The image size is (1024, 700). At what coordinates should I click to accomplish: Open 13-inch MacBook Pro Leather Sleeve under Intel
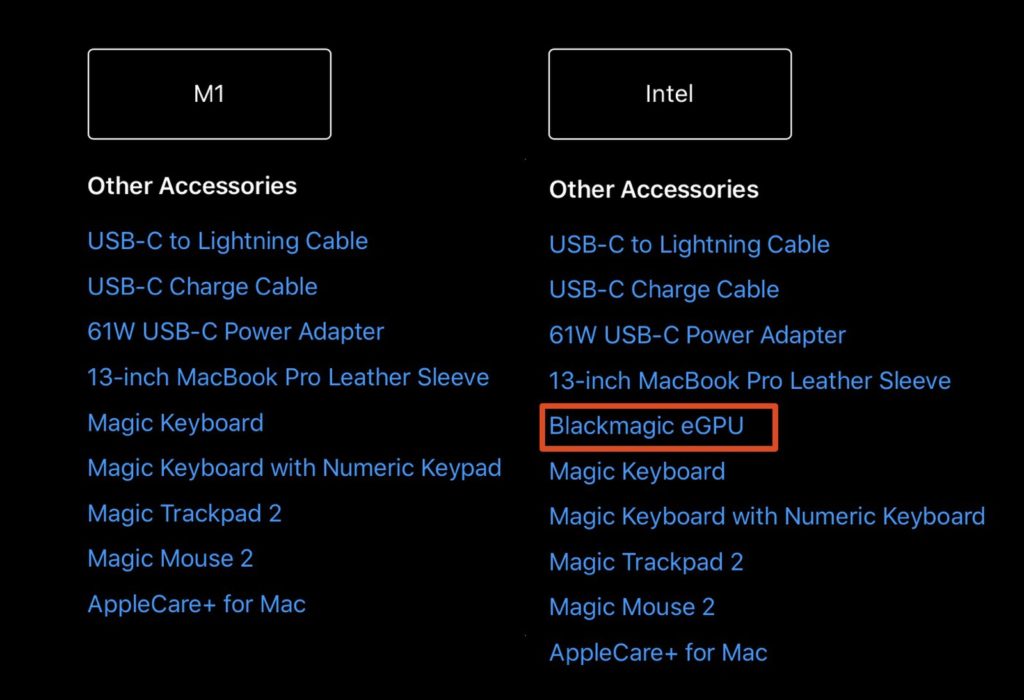749,380
